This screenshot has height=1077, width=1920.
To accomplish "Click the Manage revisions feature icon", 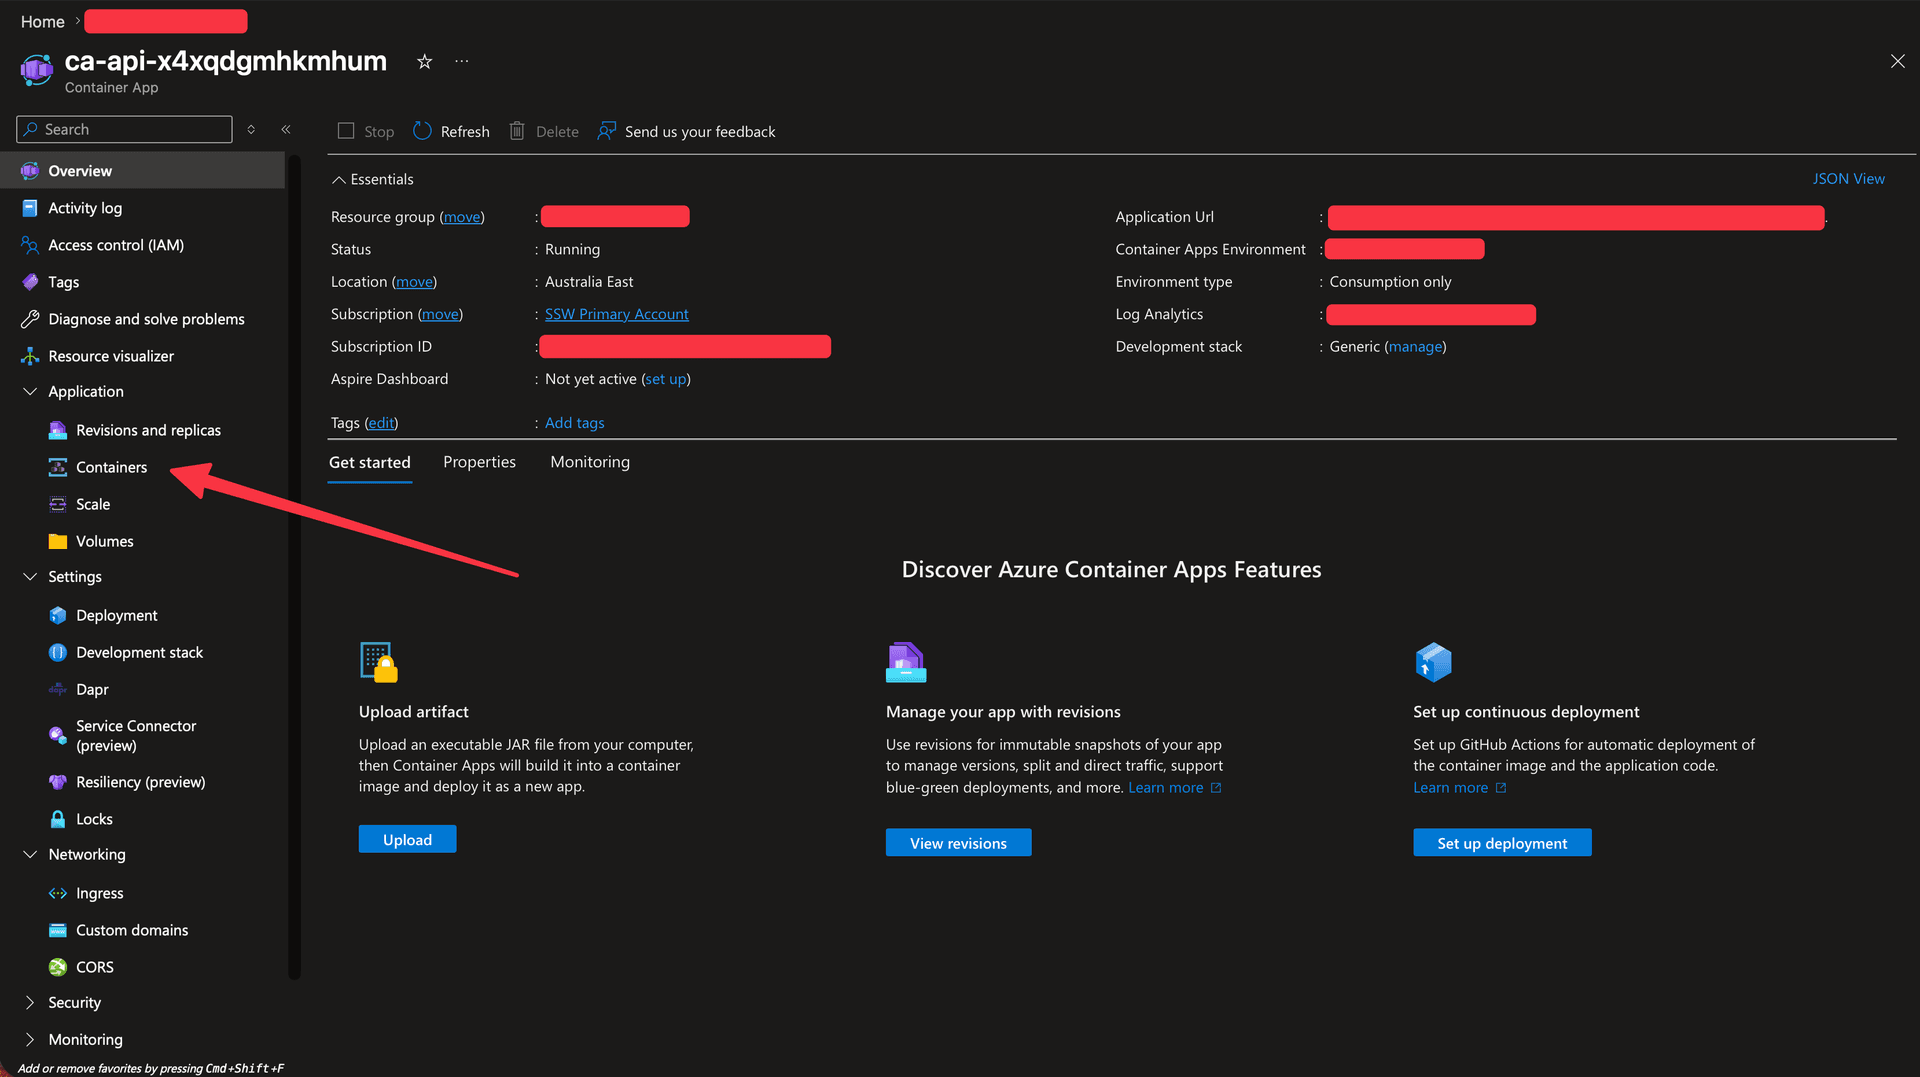I will coord(906,662).
